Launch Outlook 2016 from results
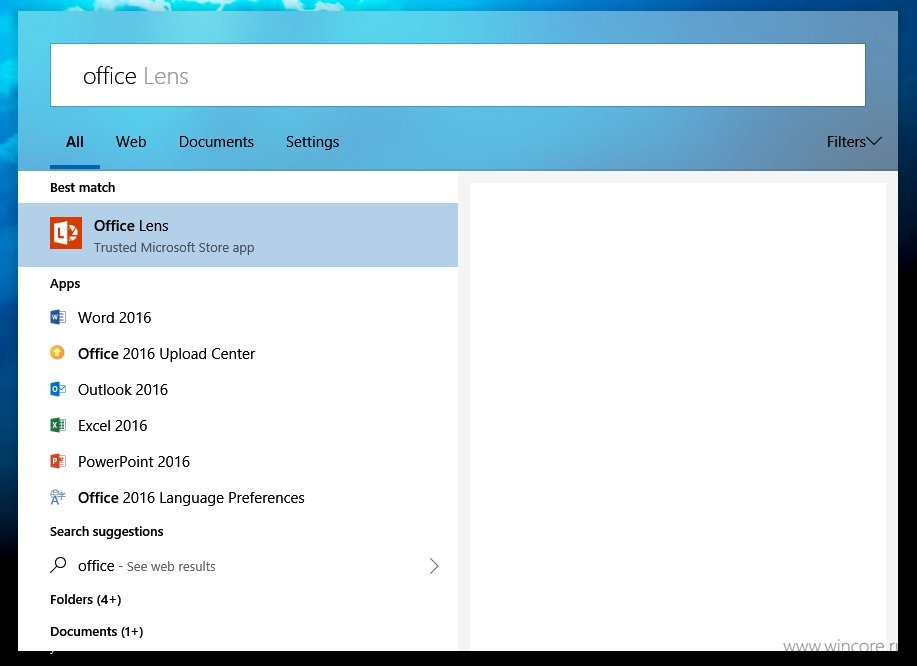The width and height of the screenshot is (917, 666). (x=238, y=389)
